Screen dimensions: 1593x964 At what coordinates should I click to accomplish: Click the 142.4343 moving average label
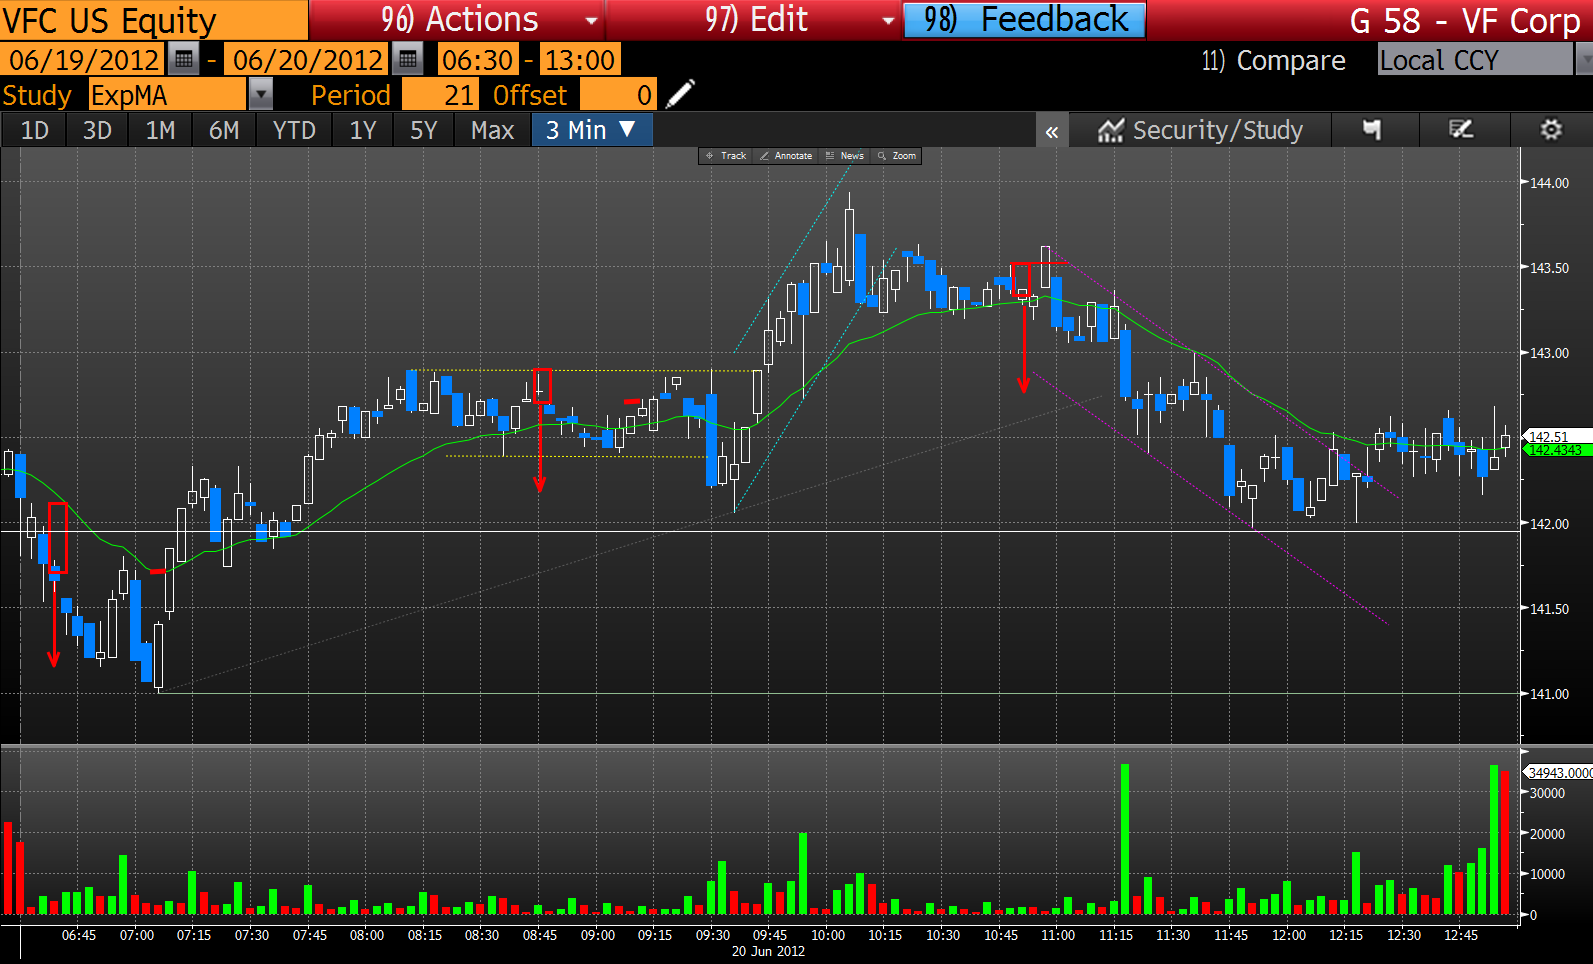pos(1556,451)
